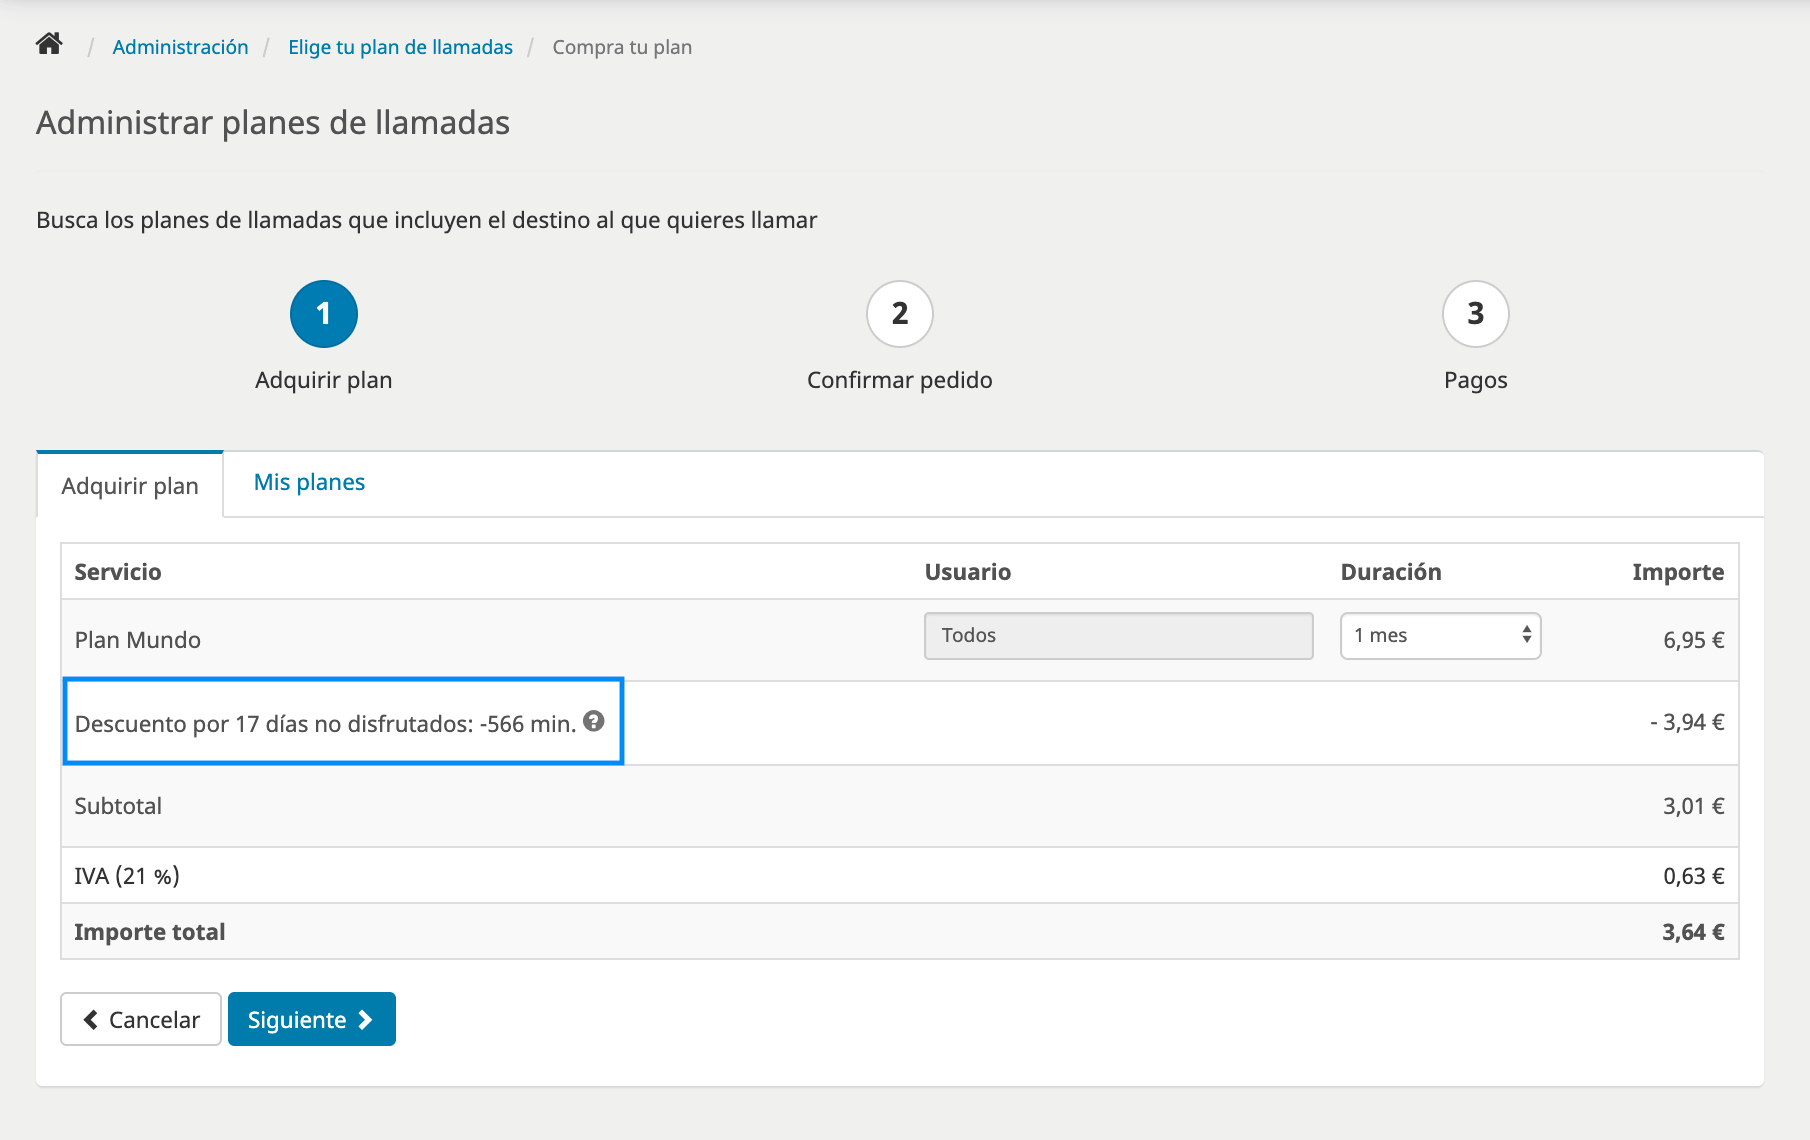The image size is (1810, 1140).
Task: Switch to the Mis planes tab
Action: pyautogui.click(x=309, y=482)
